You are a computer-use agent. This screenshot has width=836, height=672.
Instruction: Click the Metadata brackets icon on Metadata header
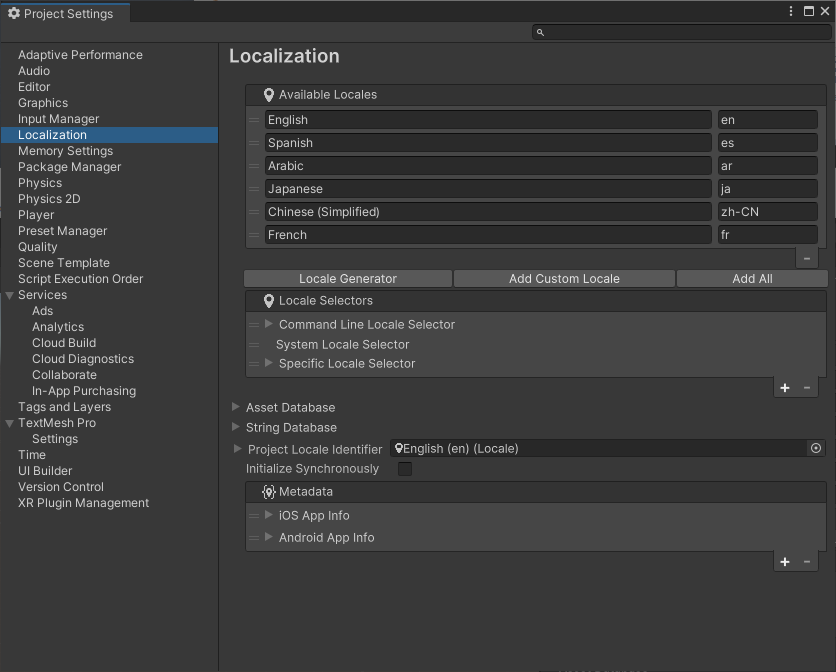(x=267, y=491)
